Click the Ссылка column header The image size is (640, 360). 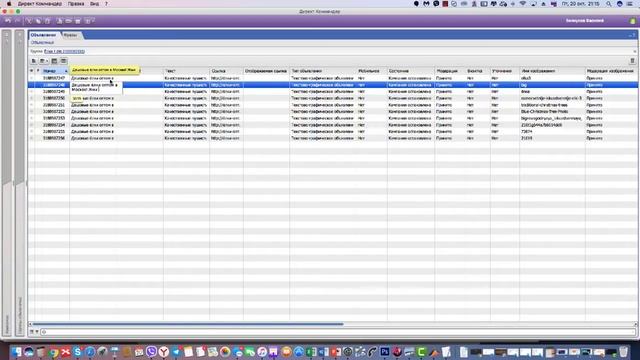(226, 71)
